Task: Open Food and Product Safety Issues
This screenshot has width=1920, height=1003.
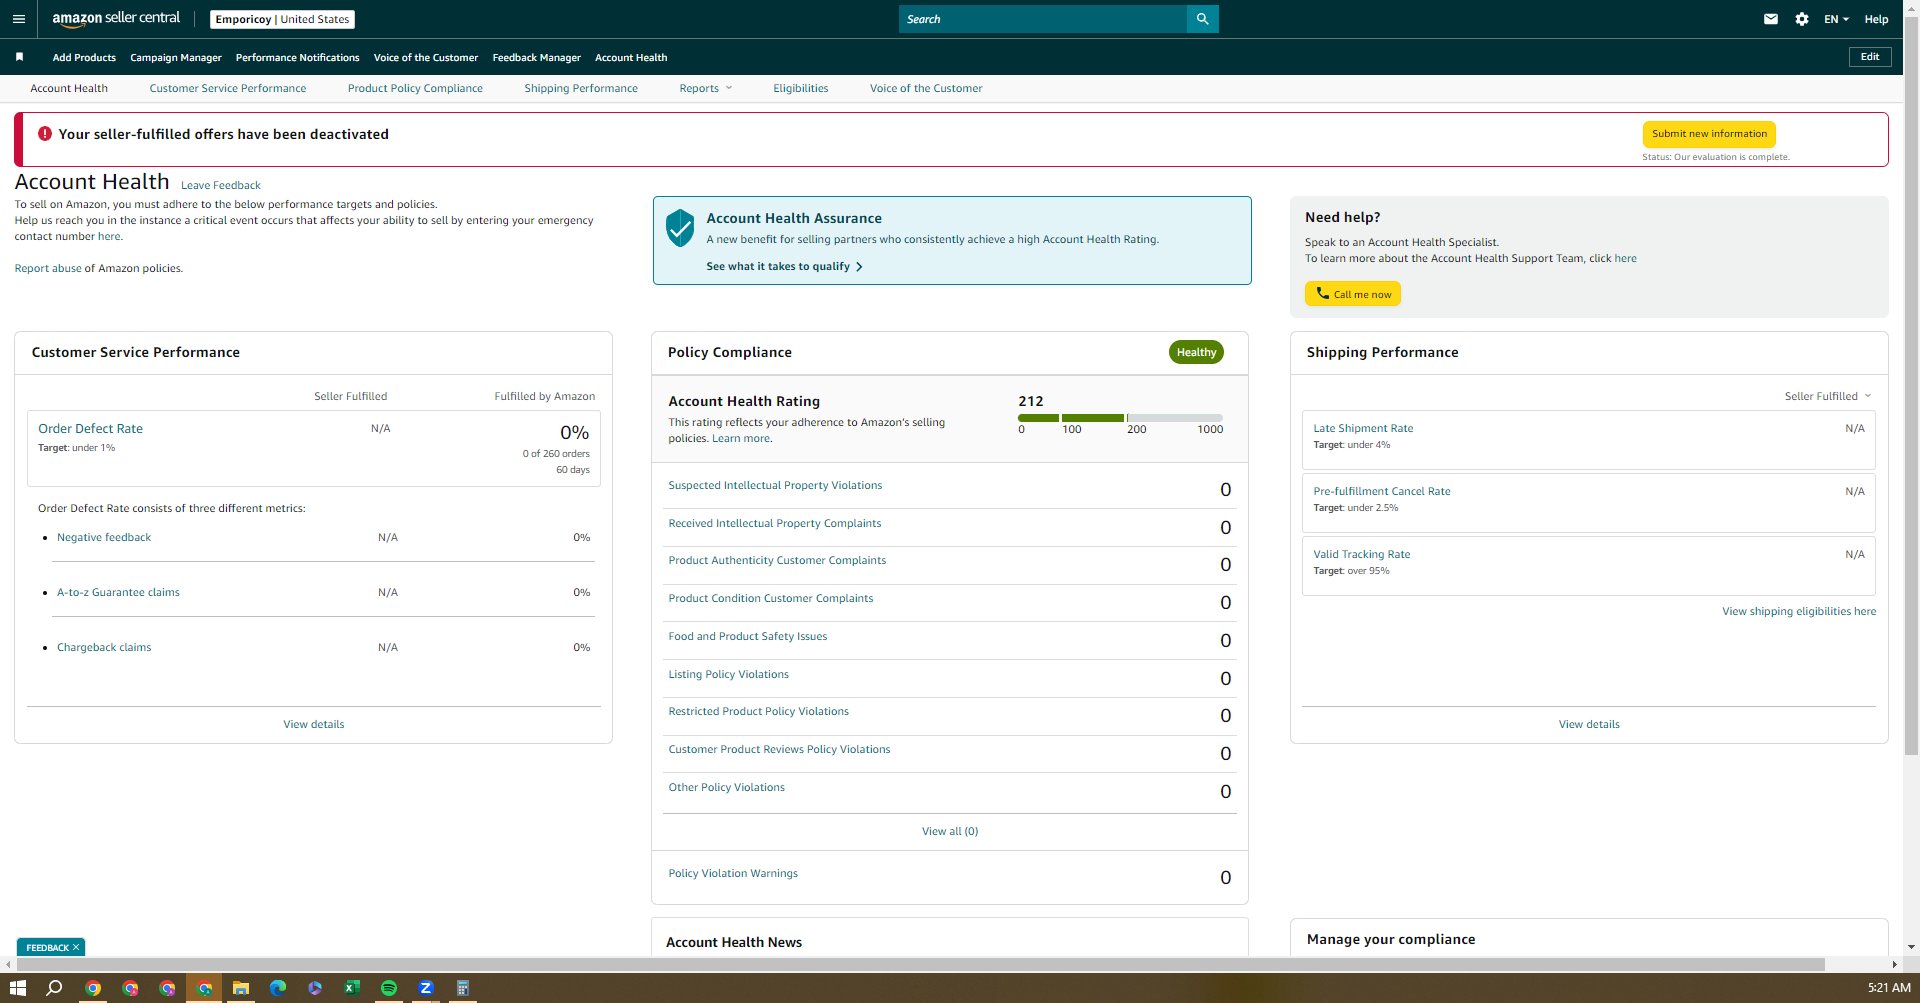Action: click(x=748, y=636)
